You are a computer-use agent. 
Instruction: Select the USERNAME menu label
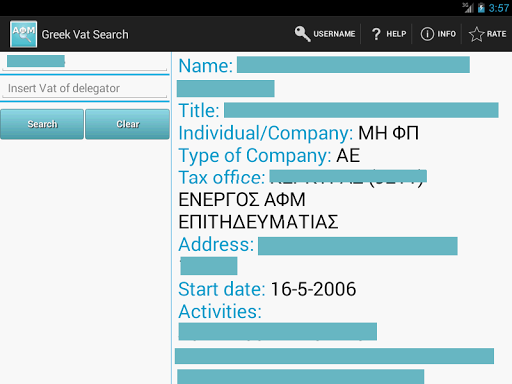pos(334,34)
